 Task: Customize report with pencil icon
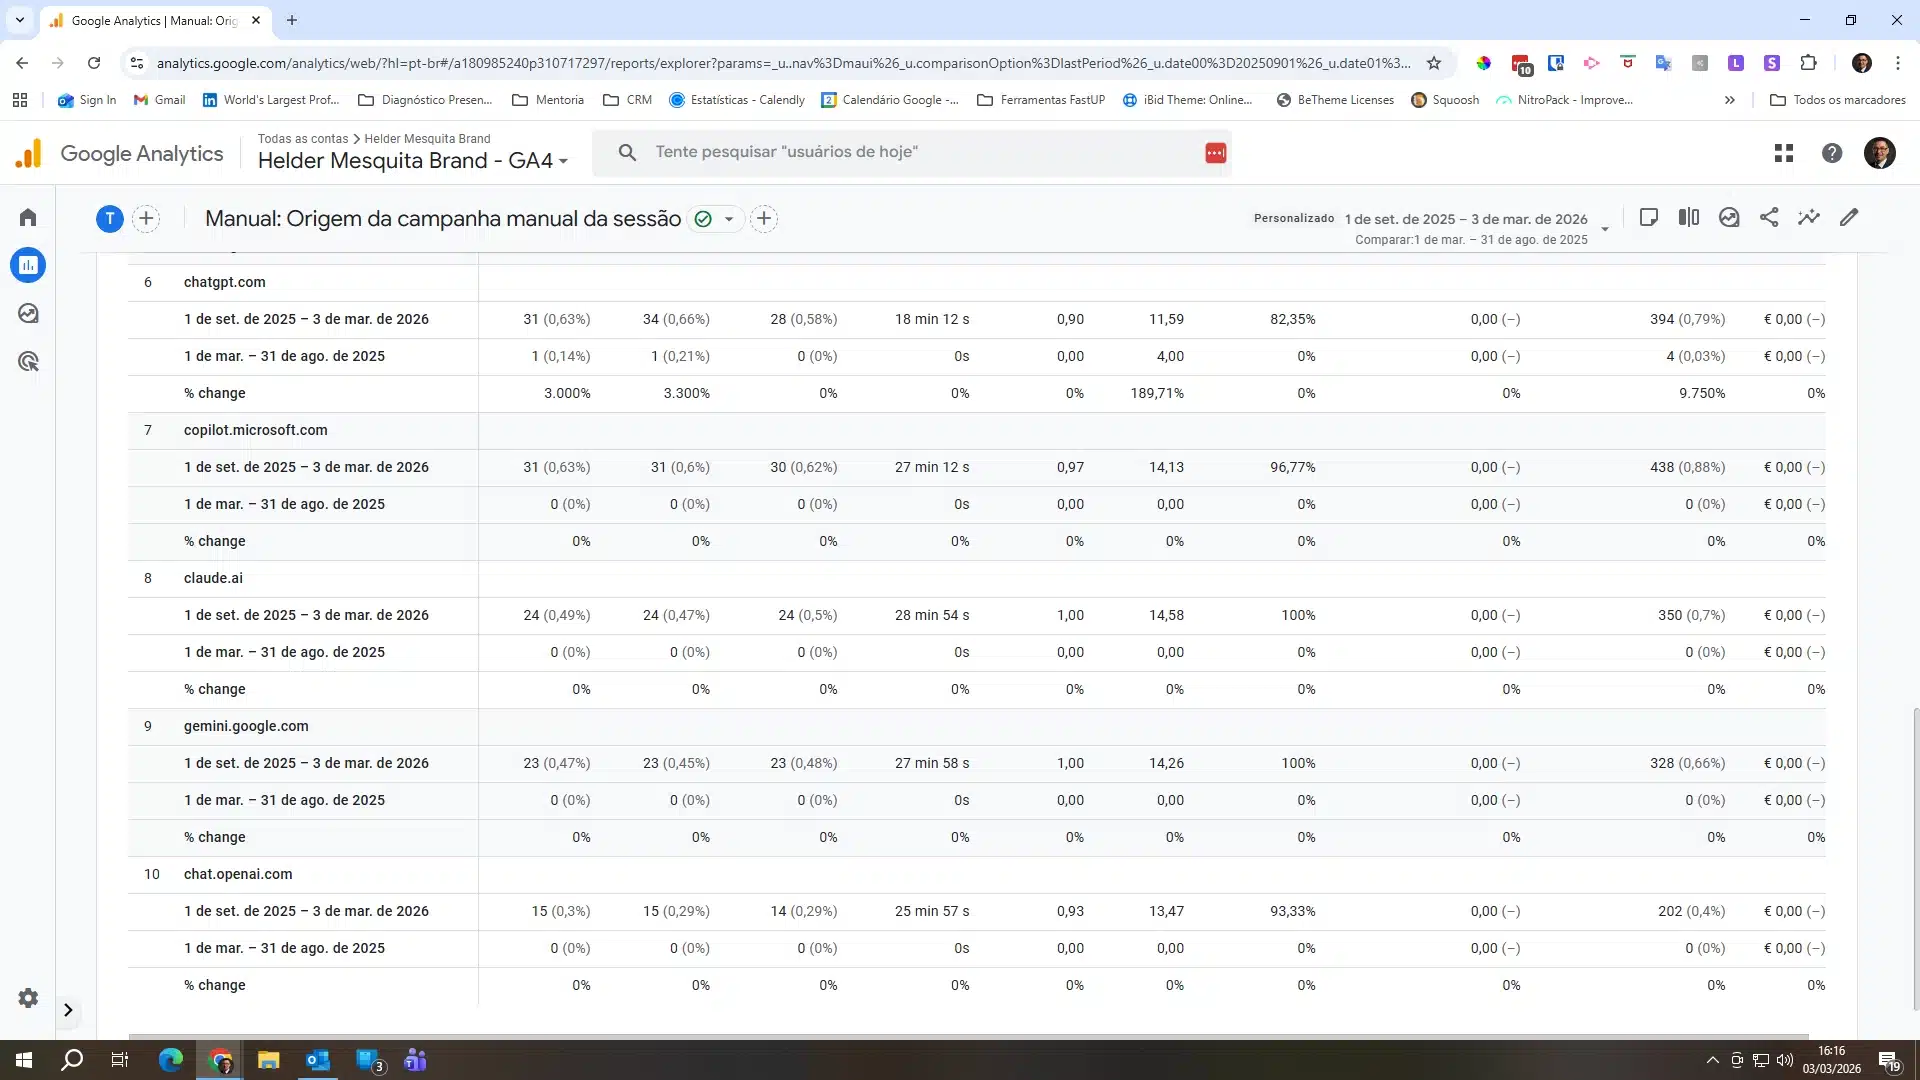click(1849, 217)
